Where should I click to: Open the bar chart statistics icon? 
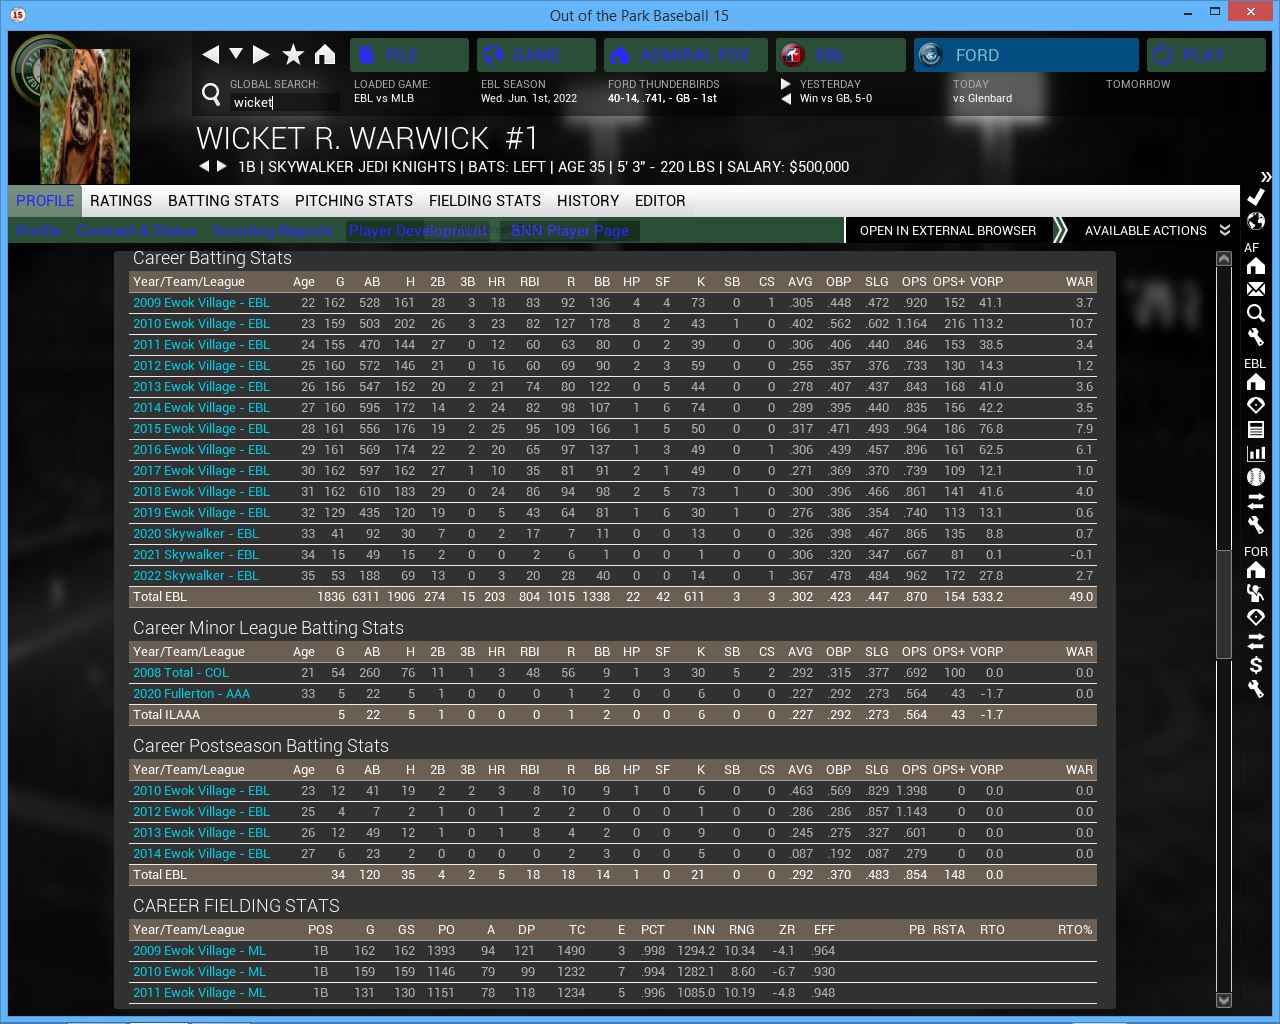tap(1256, 453)
